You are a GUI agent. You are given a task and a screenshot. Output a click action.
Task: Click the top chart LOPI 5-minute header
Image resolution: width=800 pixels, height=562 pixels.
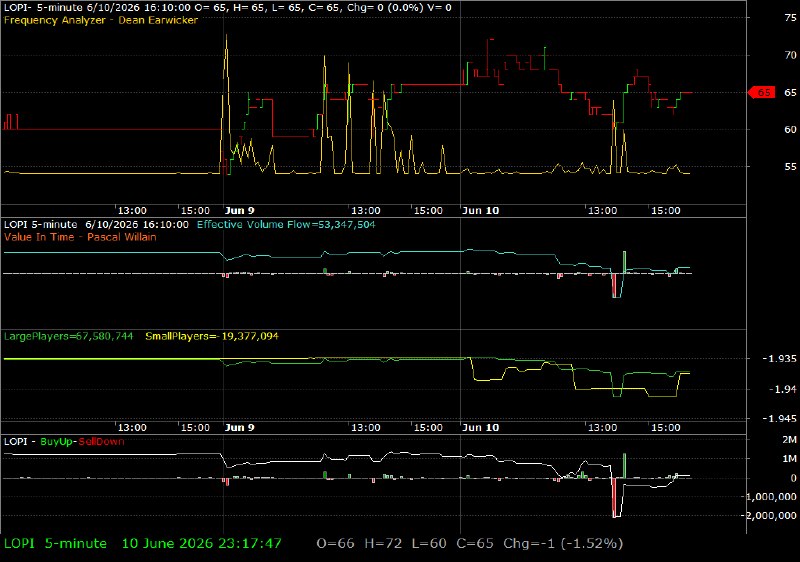click(x=228, y=8)
